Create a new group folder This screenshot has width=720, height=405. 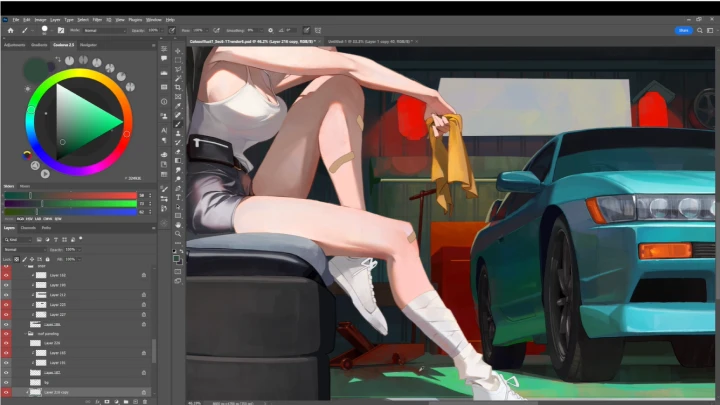(126, 401)
